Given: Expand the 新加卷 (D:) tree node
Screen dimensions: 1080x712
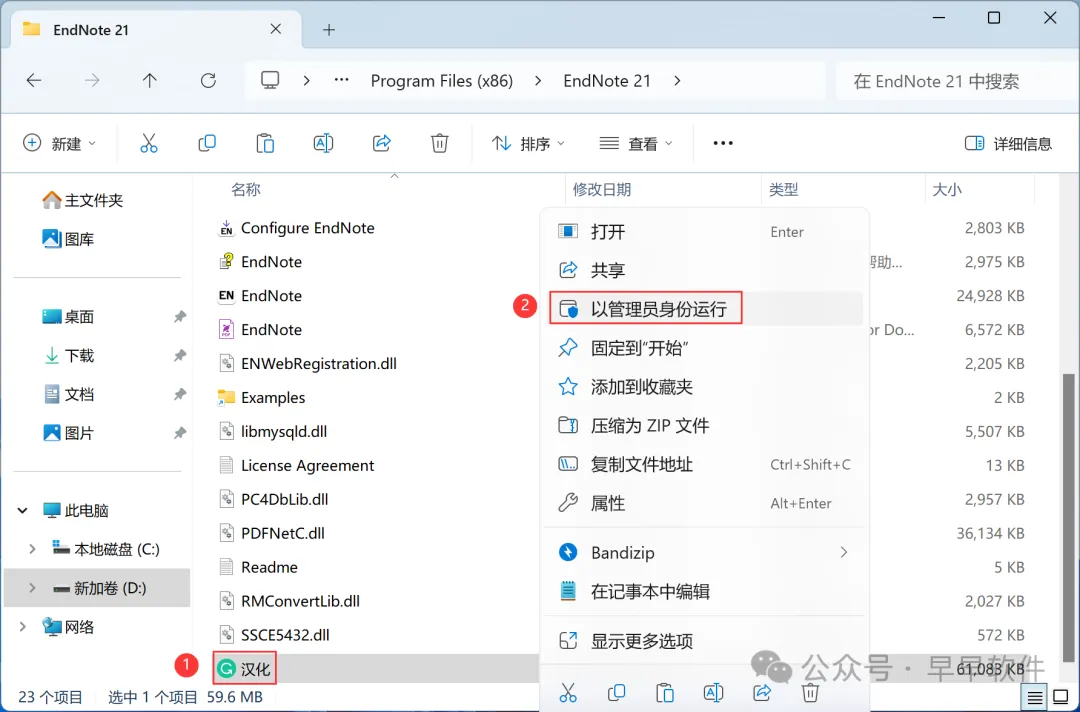Looking at the screenshot, I should pyautogui.click(x=32, y=588).
